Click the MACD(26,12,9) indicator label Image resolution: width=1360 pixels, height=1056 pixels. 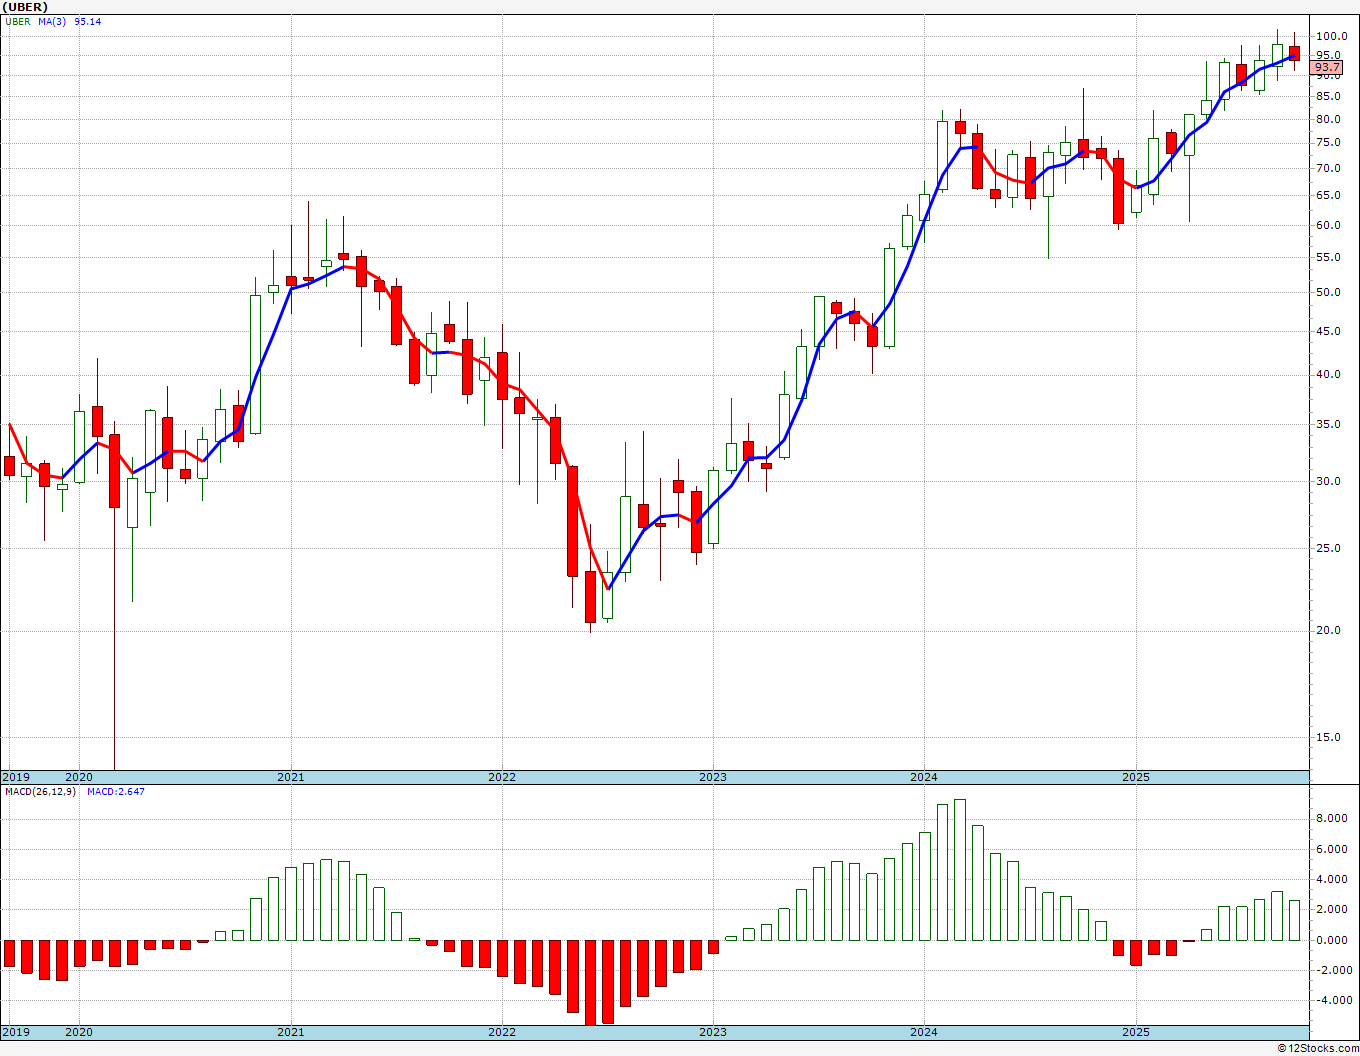pos(41,792)
